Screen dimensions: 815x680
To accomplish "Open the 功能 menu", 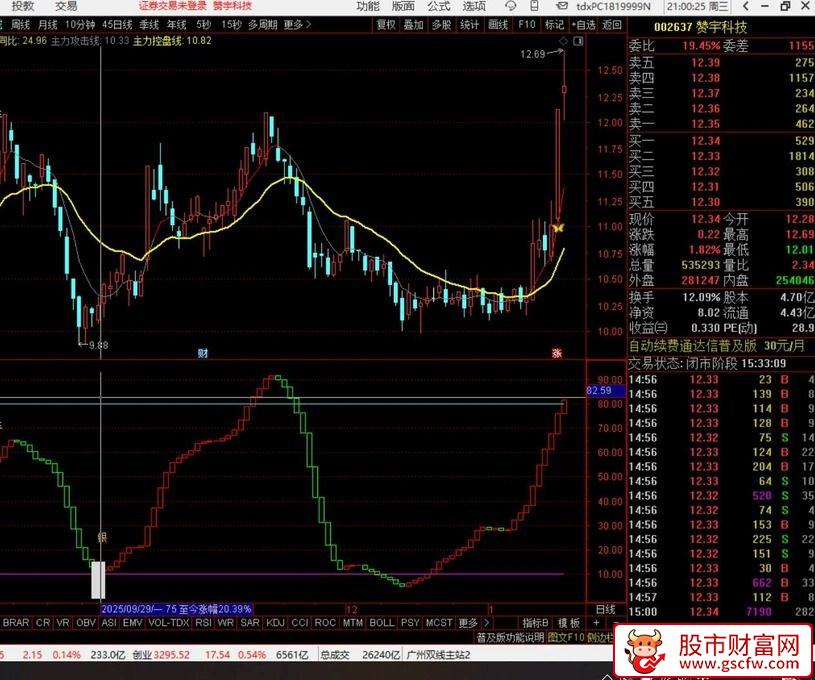I will pyautogui.click(x=366, y=6).
